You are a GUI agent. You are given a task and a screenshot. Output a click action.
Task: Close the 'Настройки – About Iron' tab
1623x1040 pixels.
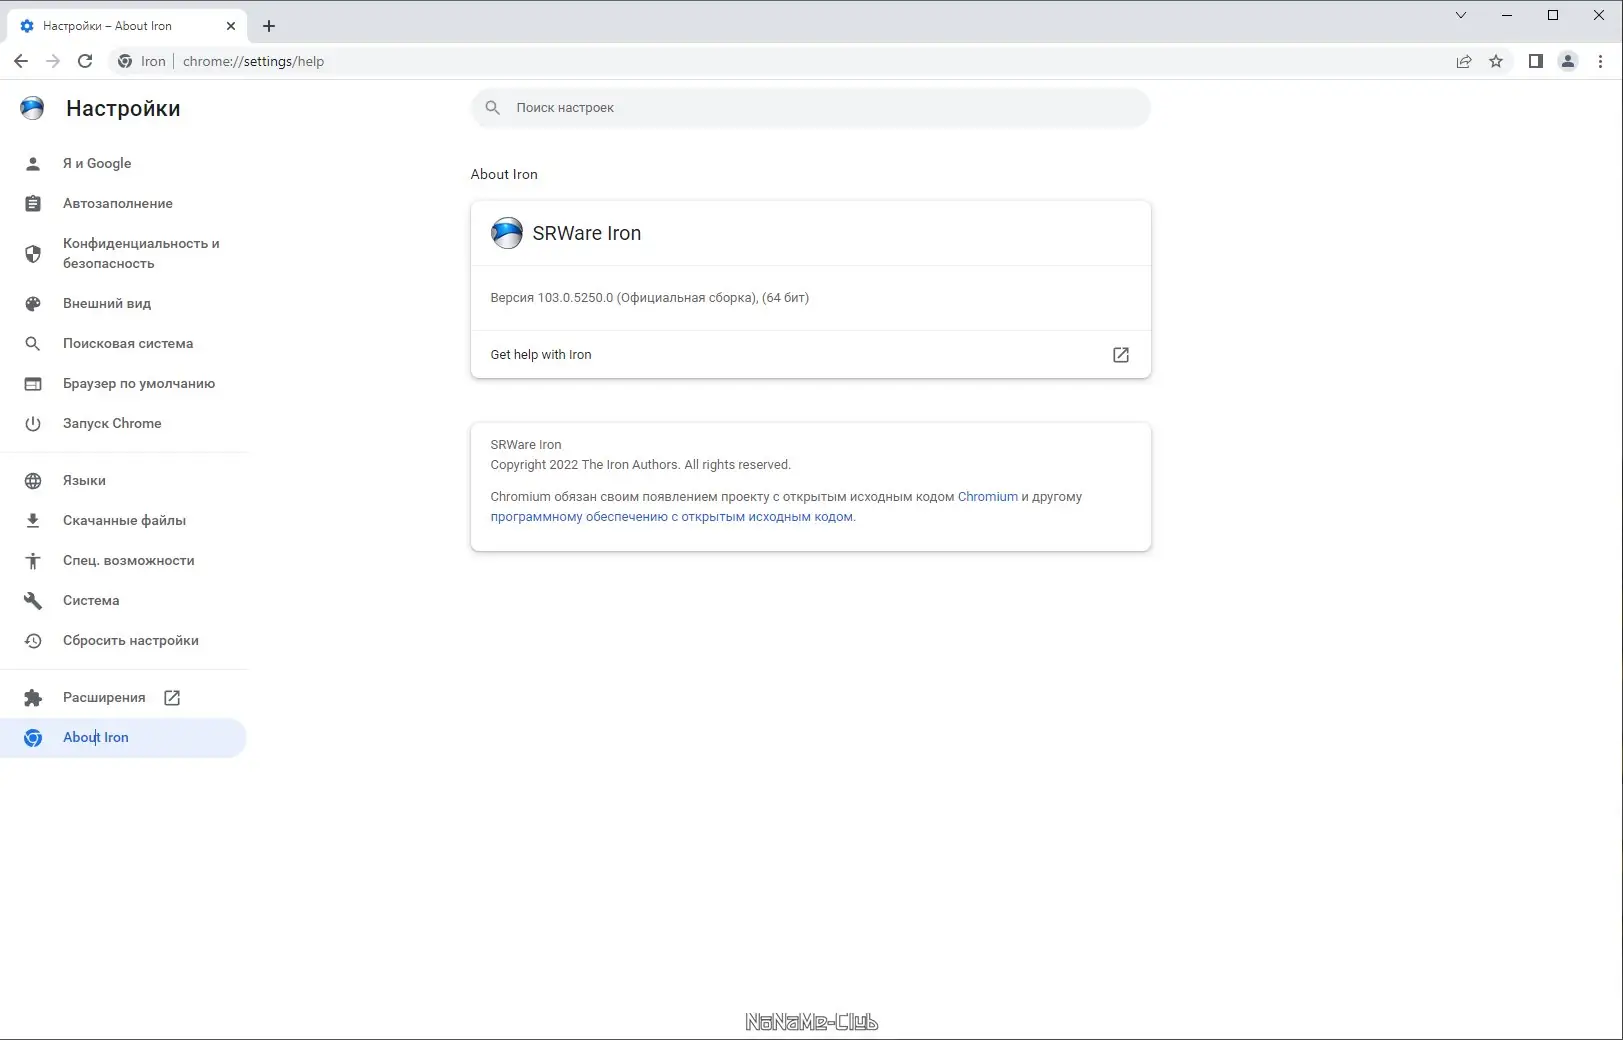click(x=231, y=26)
